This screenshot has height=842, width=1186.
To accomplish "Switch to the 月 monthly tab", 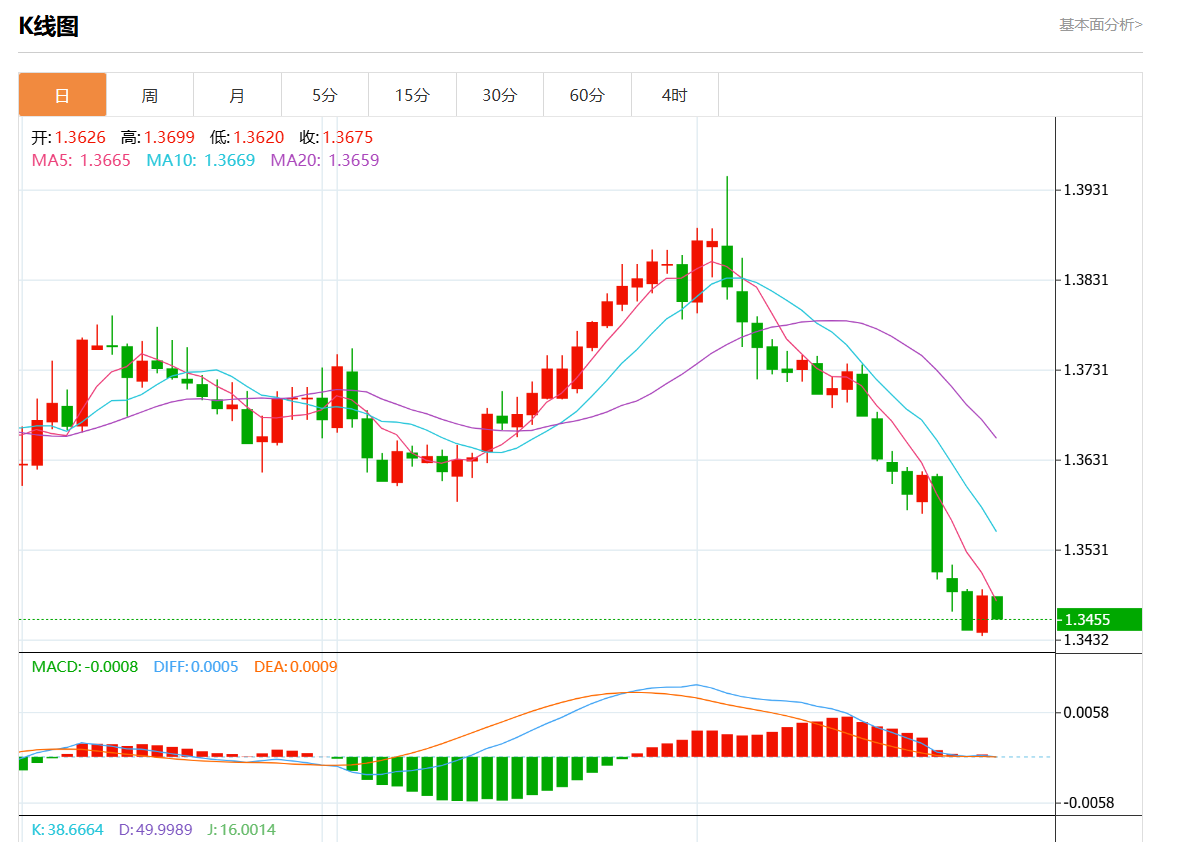I will tap(238, 95).
